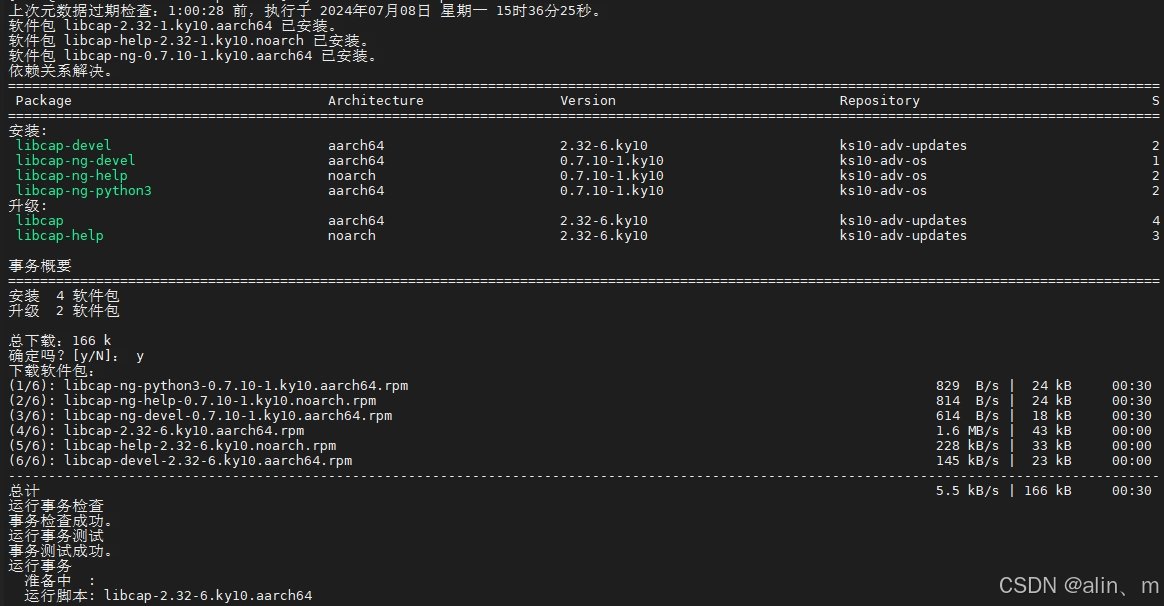Click the Version column header
This screenshot has width=1164, height=606.
pyautogui.click(x=588, y=100)
